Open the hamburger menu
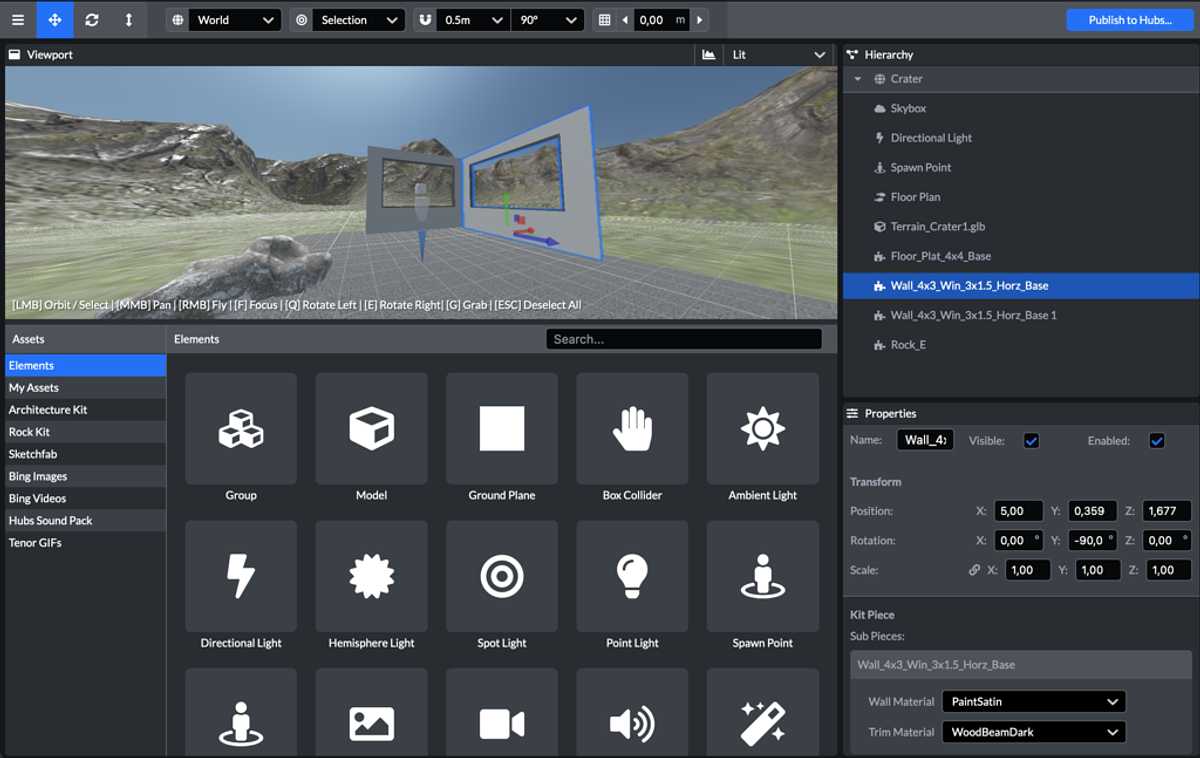Screen dimensions: 1200x758 point(18,20)
